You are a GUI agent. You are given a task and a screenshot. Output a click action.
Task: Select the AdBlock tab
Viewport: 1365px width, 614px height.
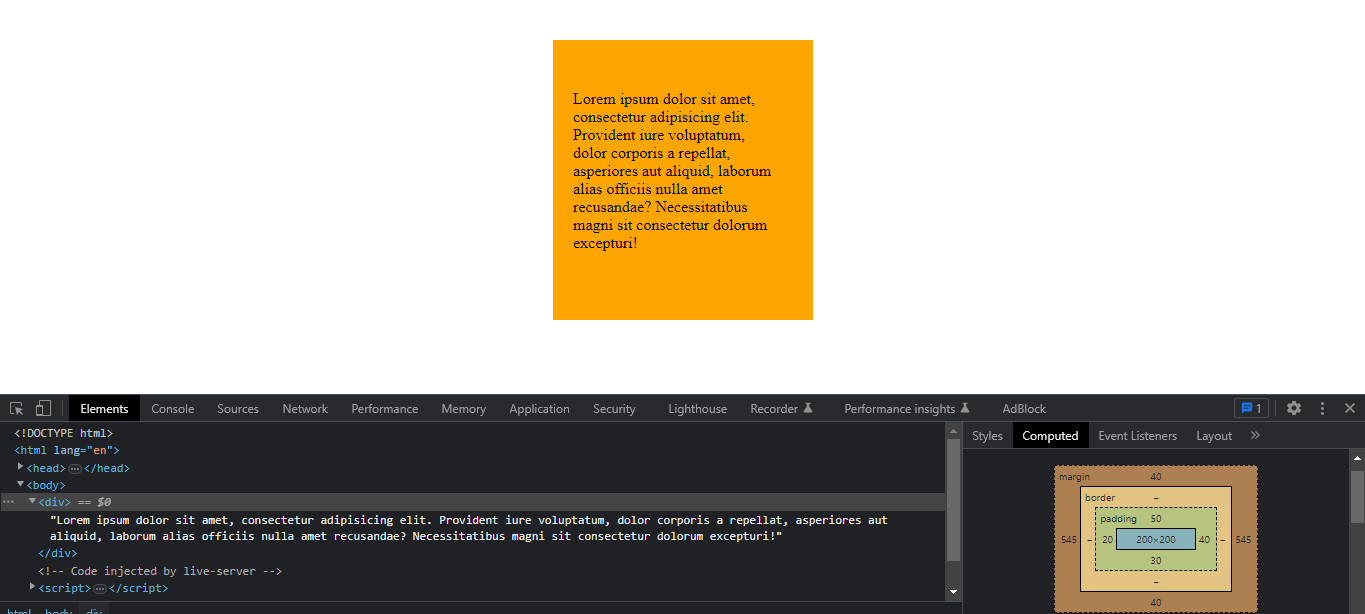click(x=1024, y=408)
